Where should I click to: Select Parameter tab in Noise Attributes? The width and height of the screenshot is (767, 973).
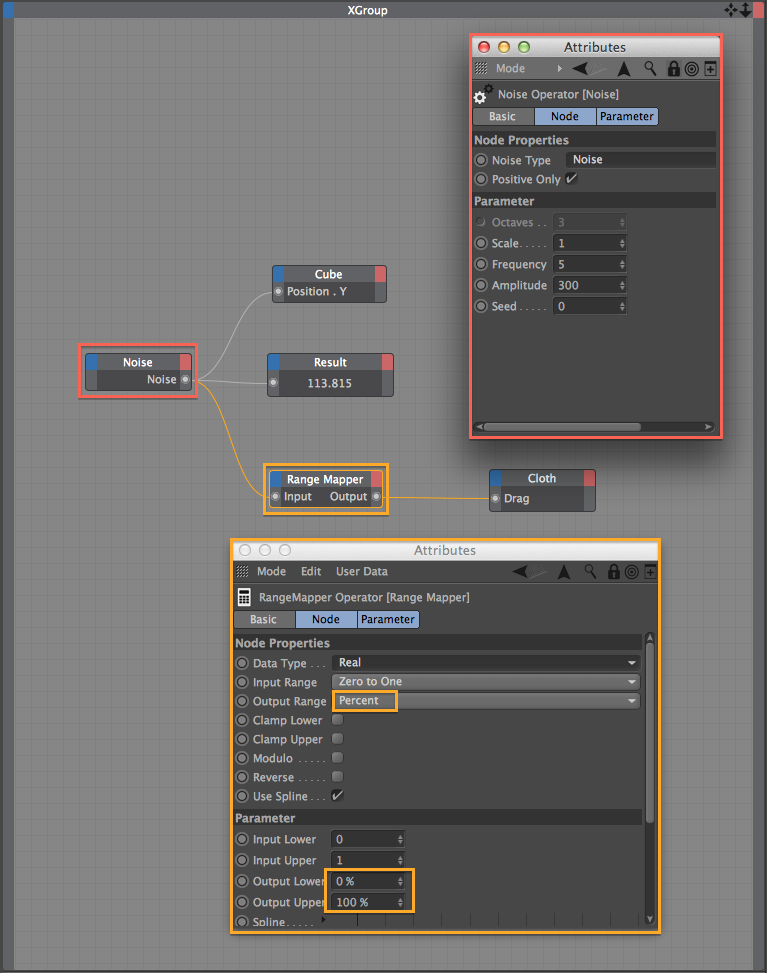(x=627, y=117)
